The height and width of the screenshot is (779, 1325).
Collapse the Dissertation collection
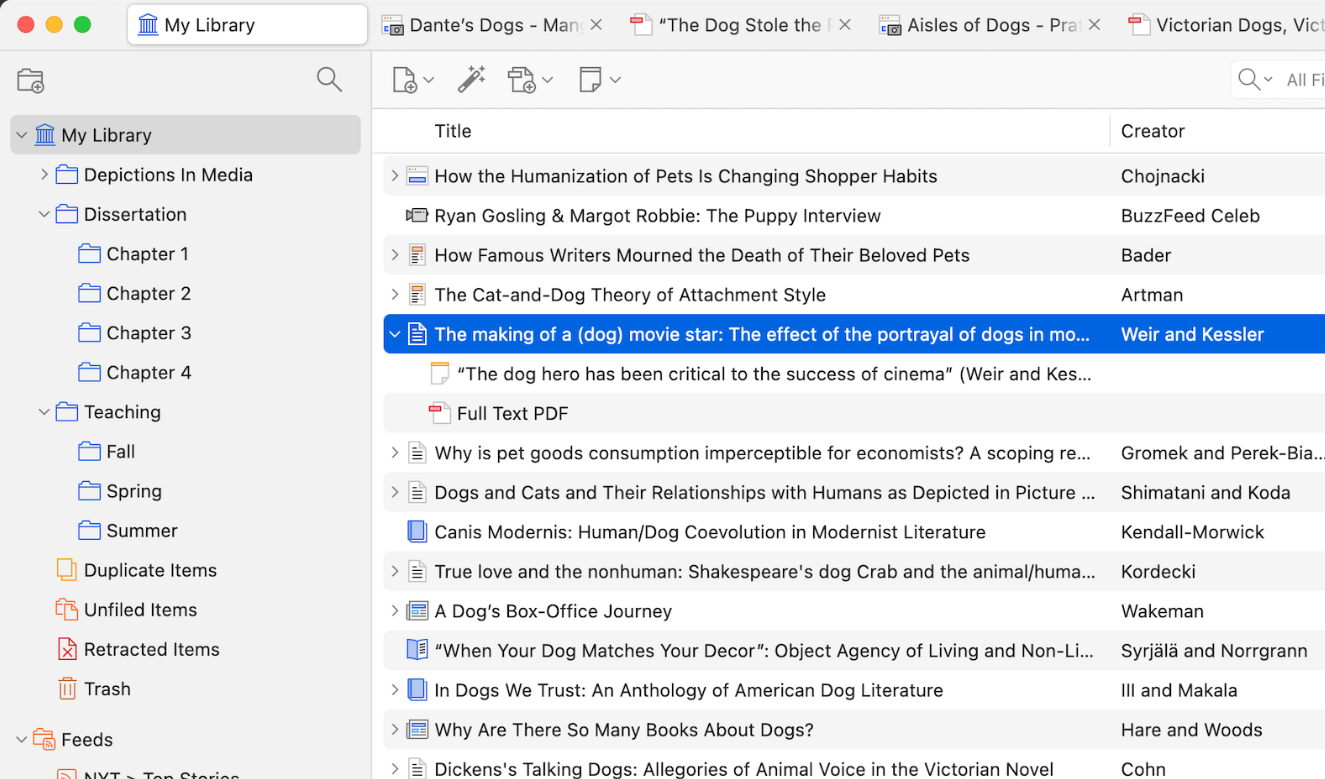click(x=44, y=214)
